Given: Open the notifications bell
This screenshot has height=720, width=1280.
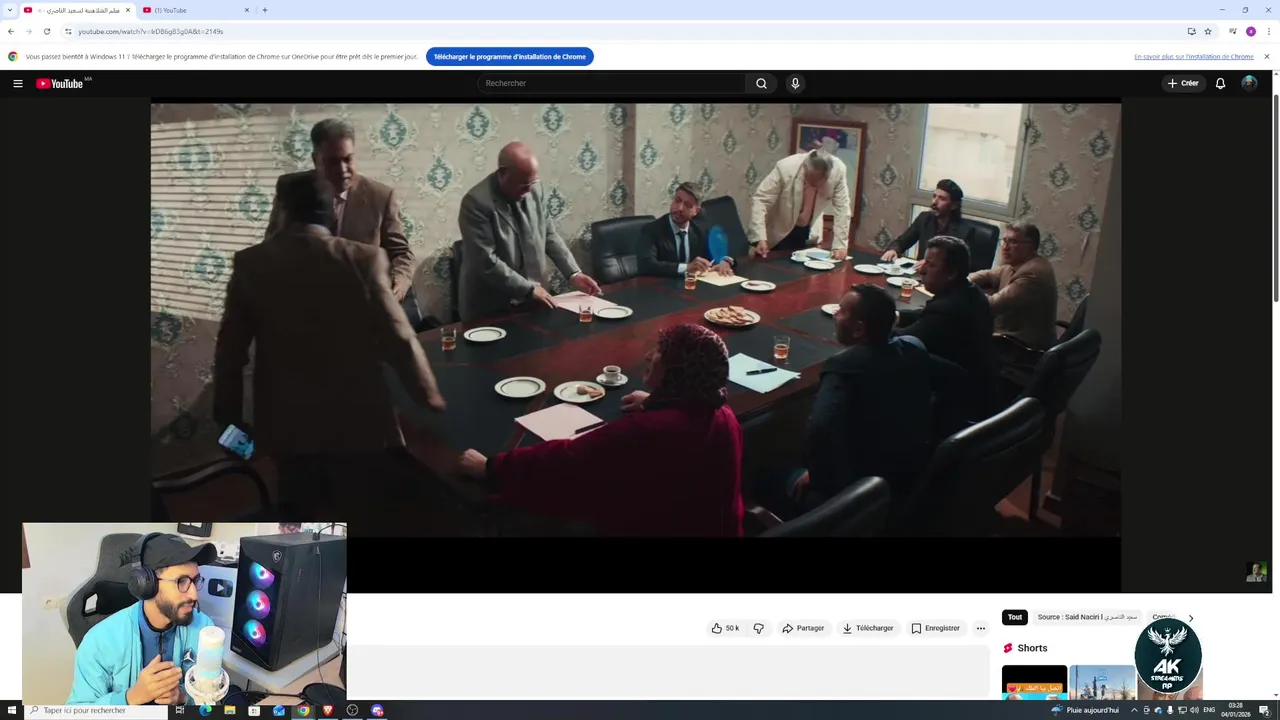Looking at the screenshot, I should pyautogui.click(x=1220, y=83).
